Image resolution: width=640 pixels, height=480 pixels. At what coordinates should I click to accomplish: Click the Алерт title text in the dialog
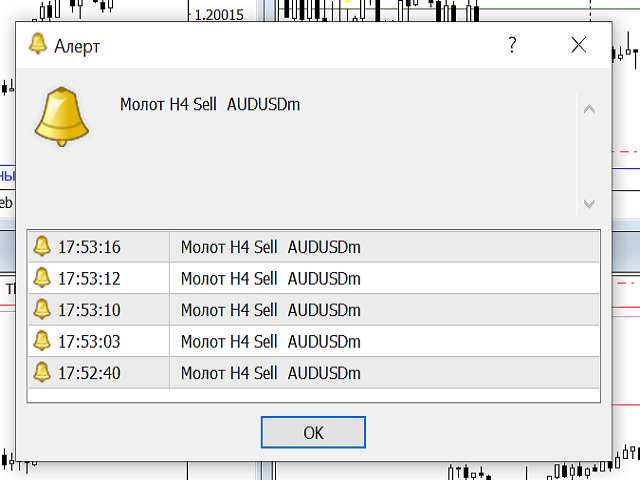coord(77,46)
